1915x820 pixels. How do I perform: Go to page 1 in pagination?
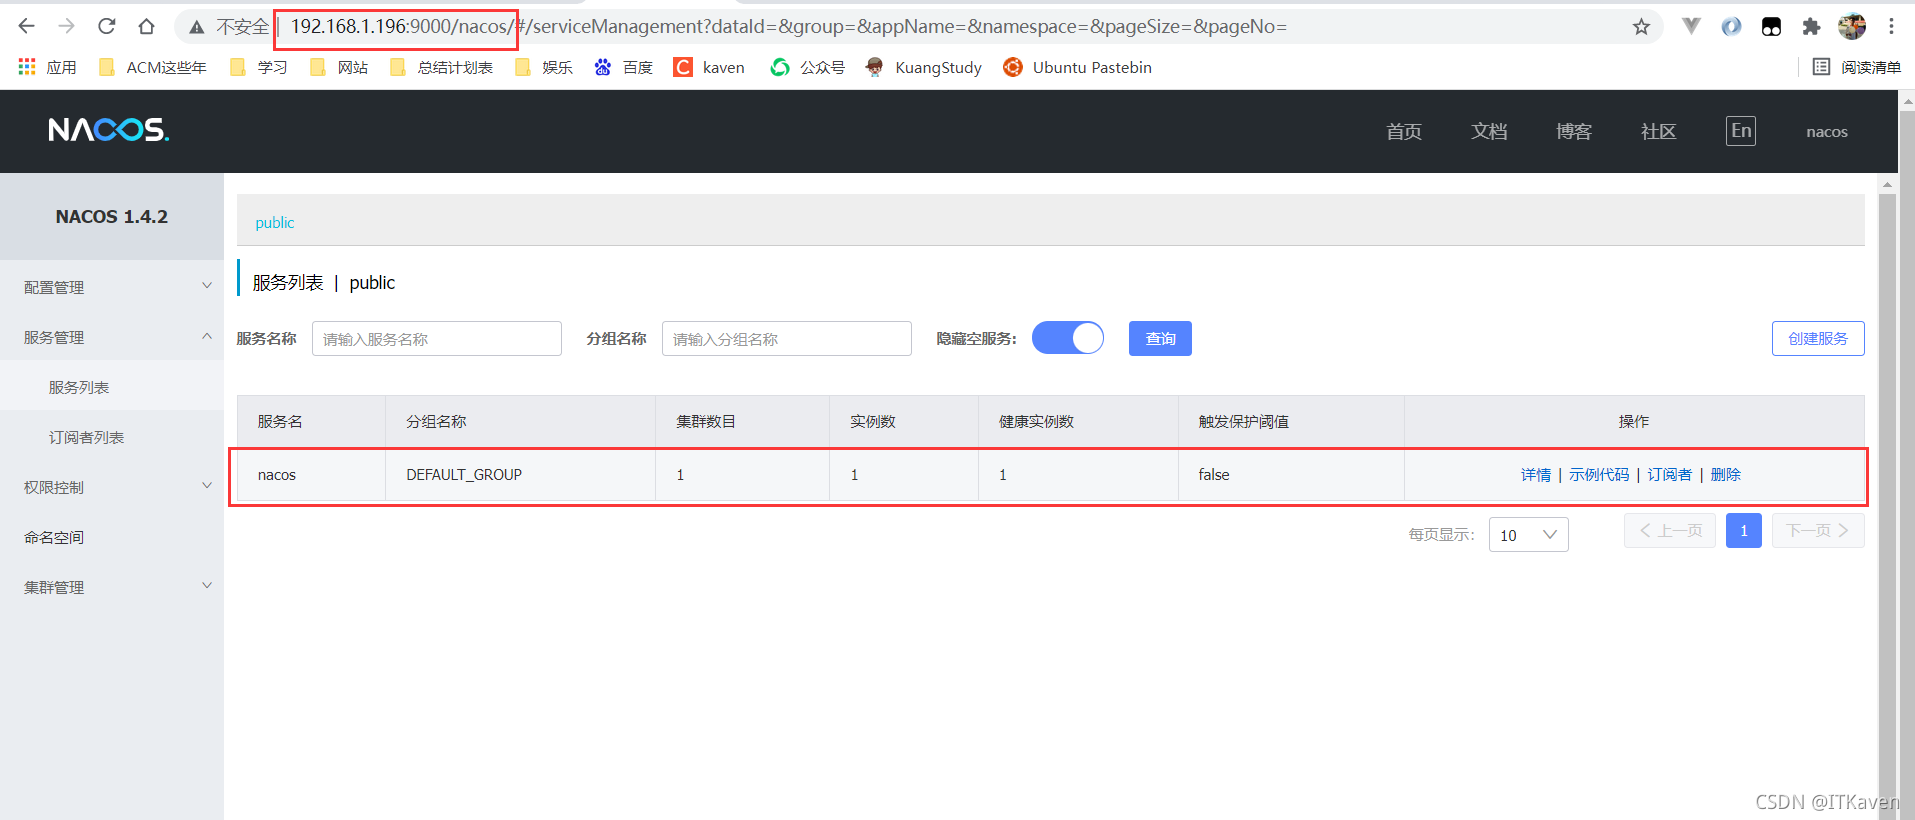click(1744, 530)
